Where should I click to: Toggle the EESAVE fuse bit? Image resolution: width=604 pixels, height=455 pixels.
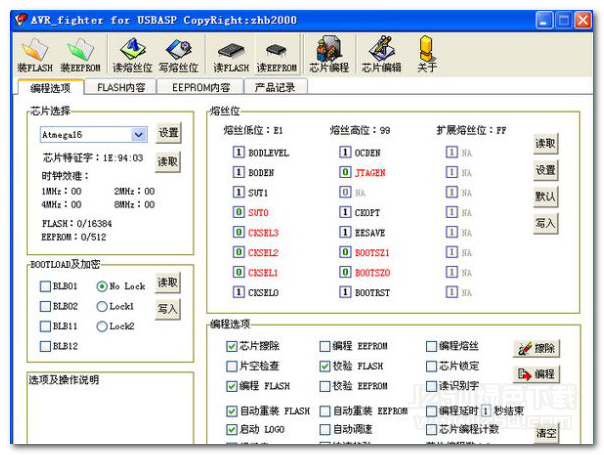pos(345,232)
